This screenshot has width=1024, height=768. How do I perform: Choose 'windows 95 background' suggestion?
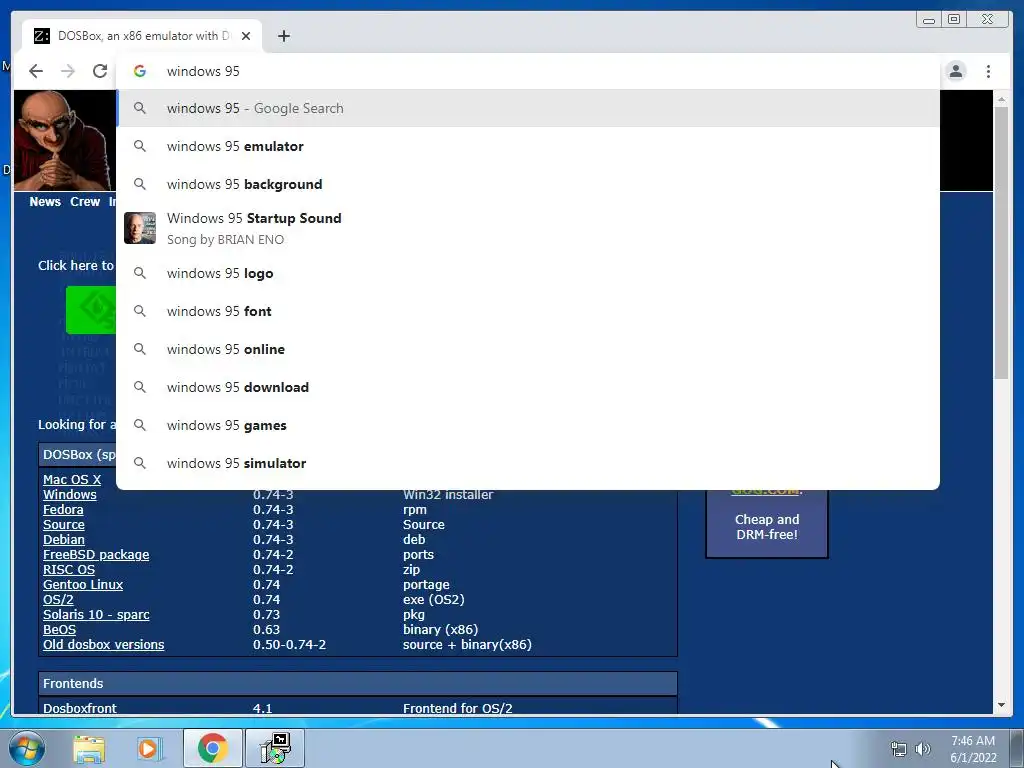(x=528, y=184)
